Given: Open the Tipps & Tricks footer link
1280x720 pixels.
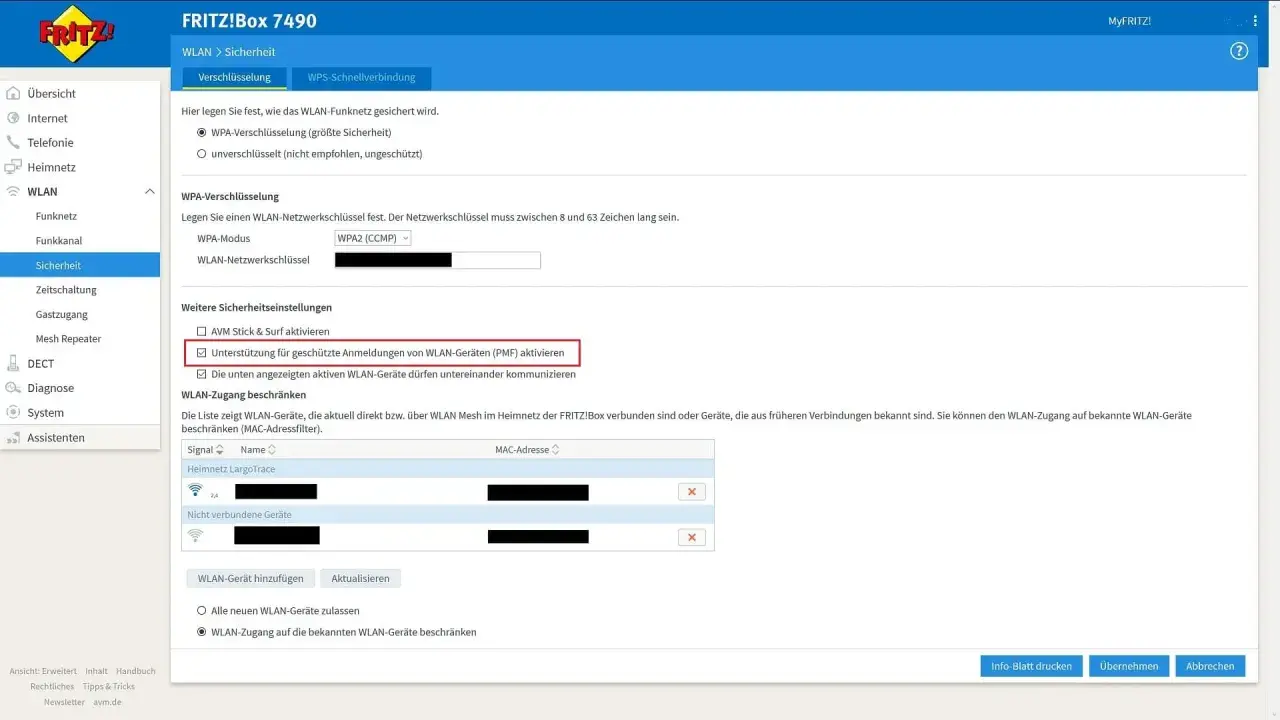Looking at the screenshot, I should [109, 687].
